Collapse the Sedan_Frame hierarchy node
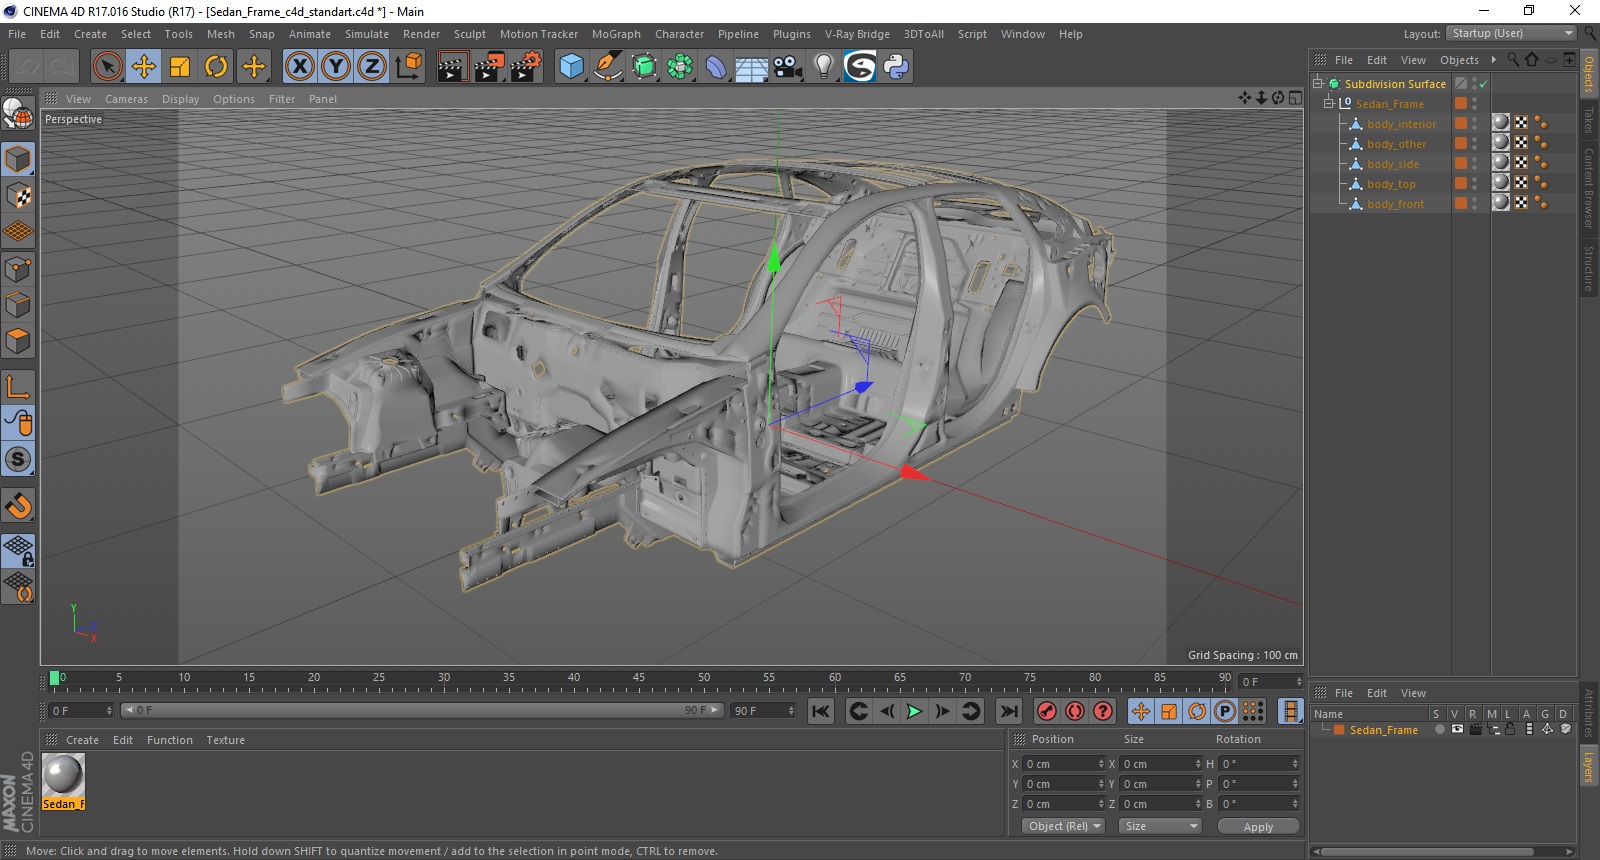 tap(1329, 103)
